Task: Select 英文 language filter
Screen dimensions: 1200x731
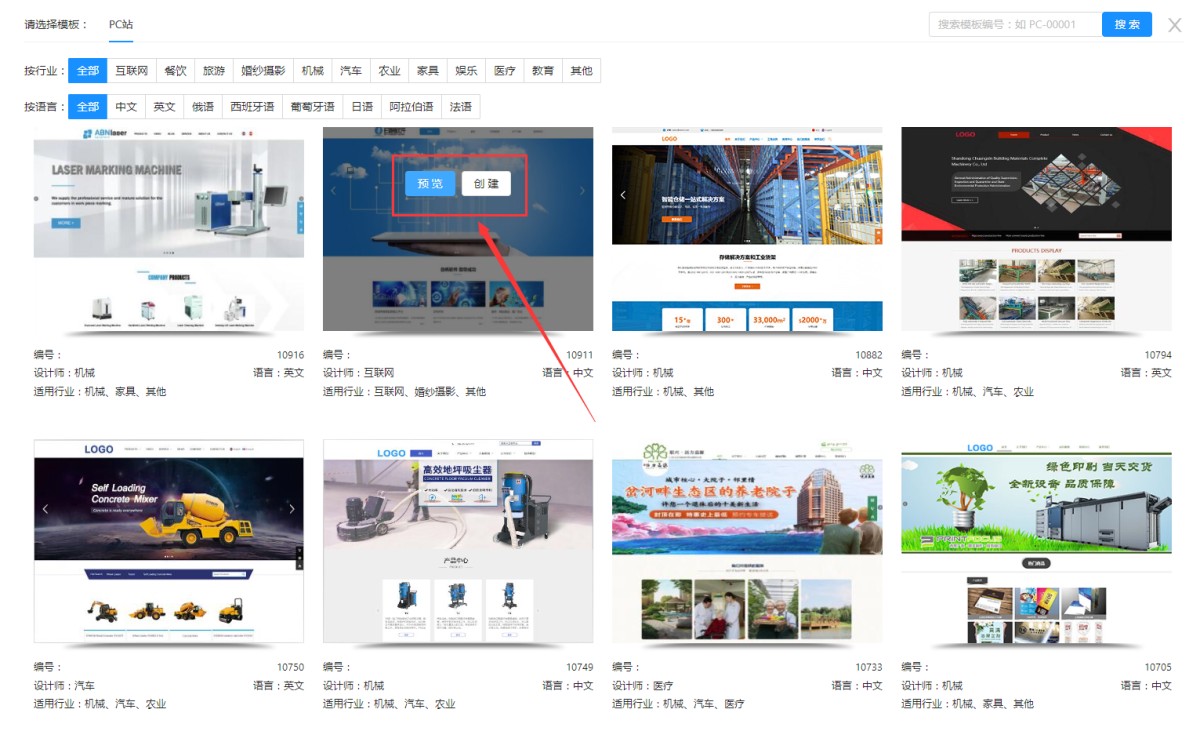Action: coord(164,106)
